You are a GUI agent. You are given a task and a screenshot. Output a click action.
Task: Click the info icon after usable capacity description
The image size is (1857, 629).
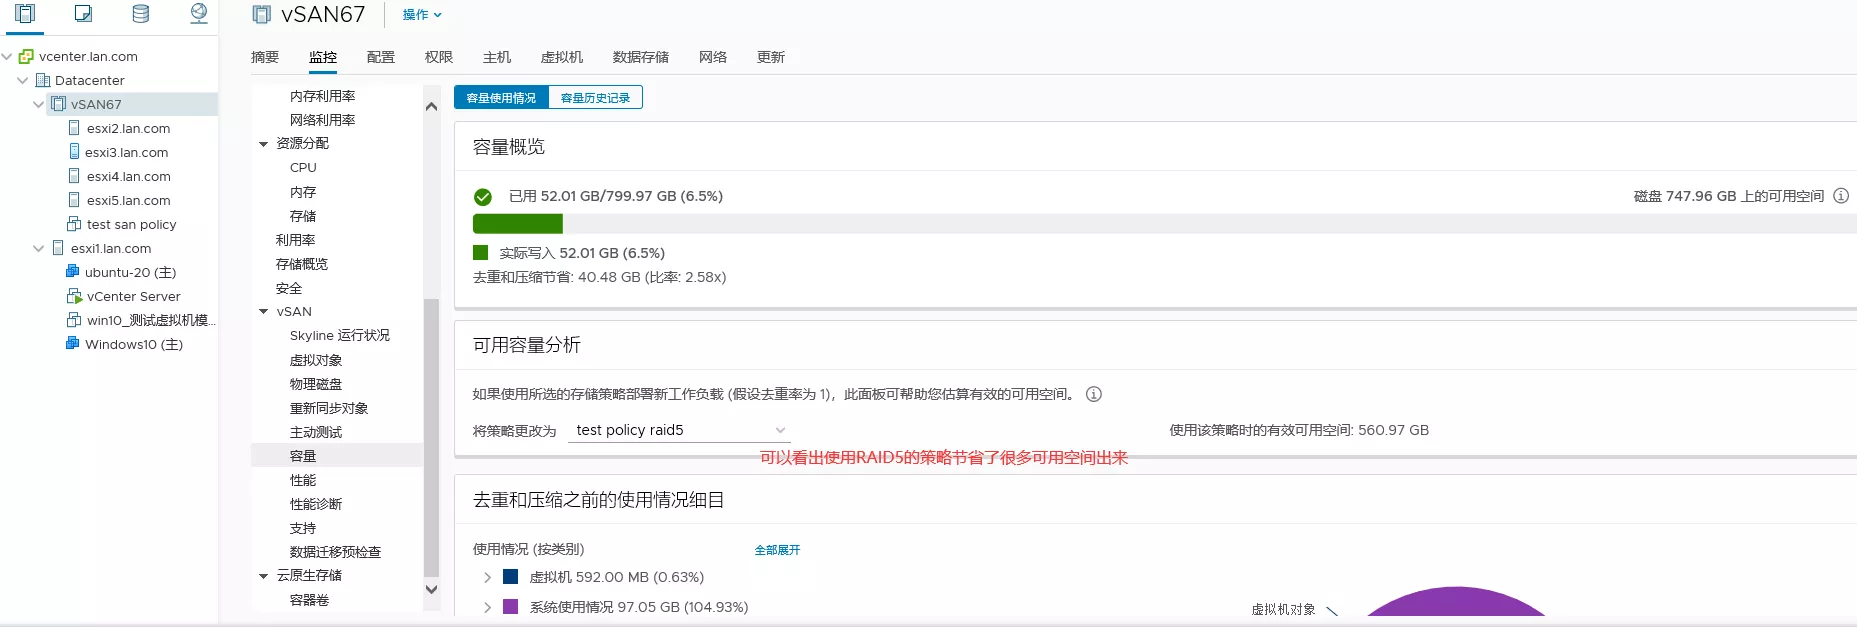click(1094, 394)
